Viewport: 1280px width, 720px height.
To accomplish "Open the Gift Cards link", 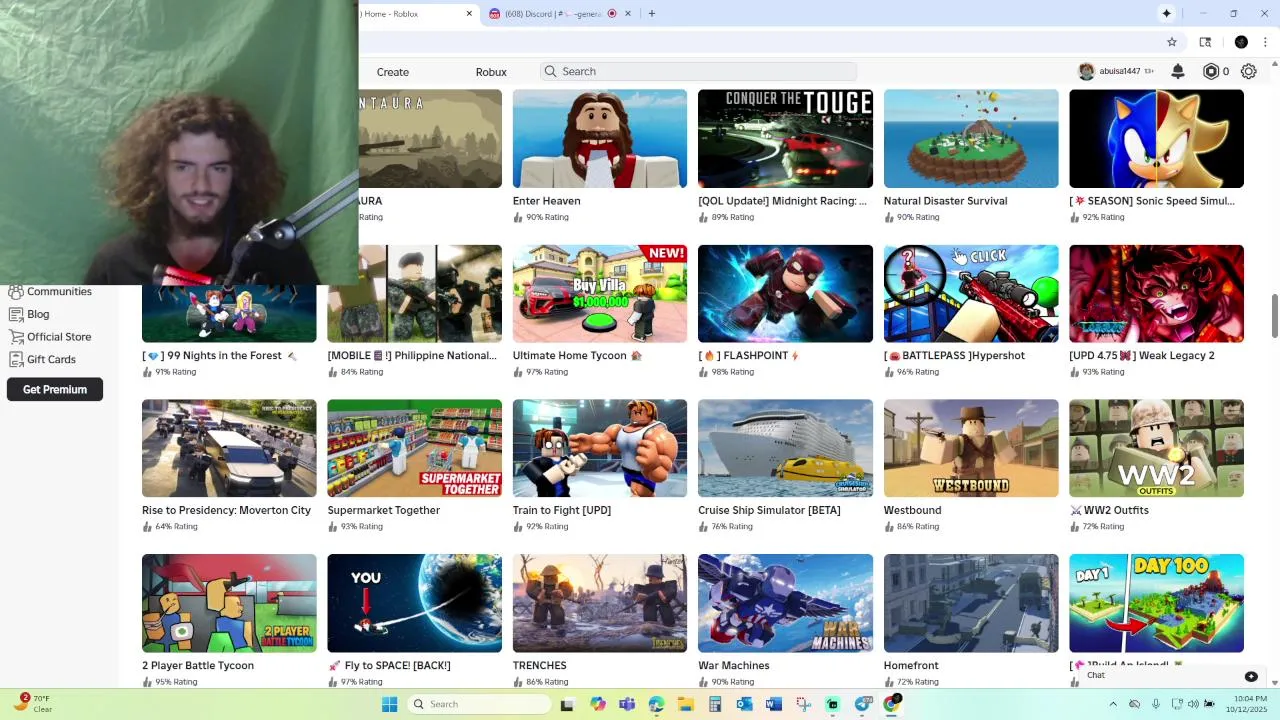I will click(x=51, y=359).
